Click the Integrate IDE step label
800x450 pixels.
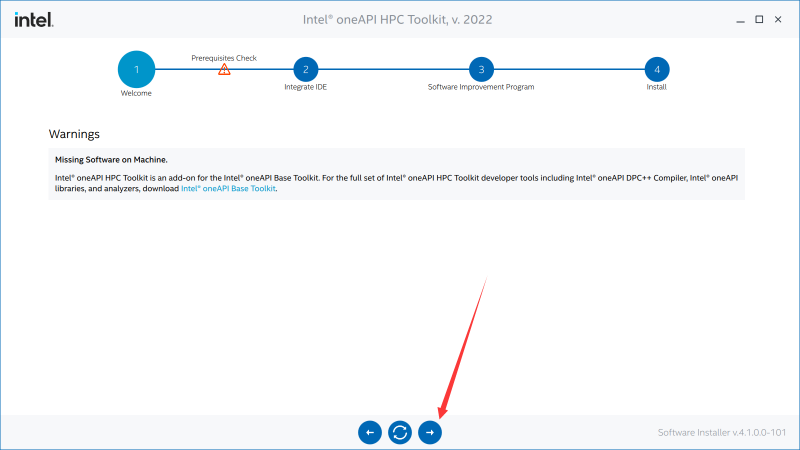[305, 87]
